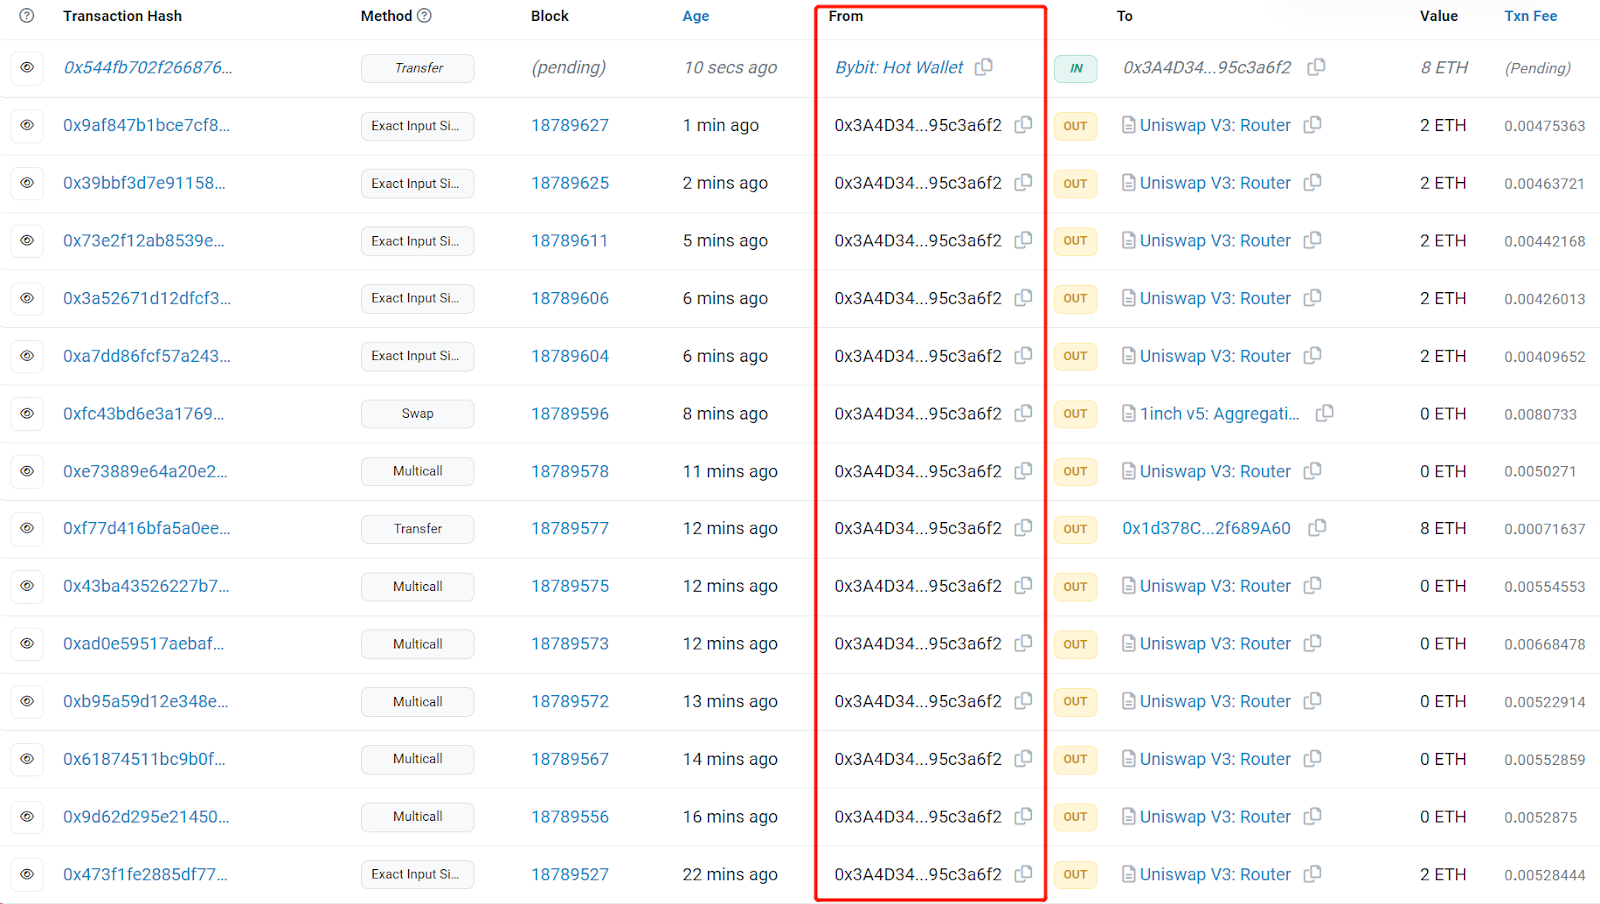Open the Bybit: Hot Wallet address page
1600x904 pixels.
899,67
